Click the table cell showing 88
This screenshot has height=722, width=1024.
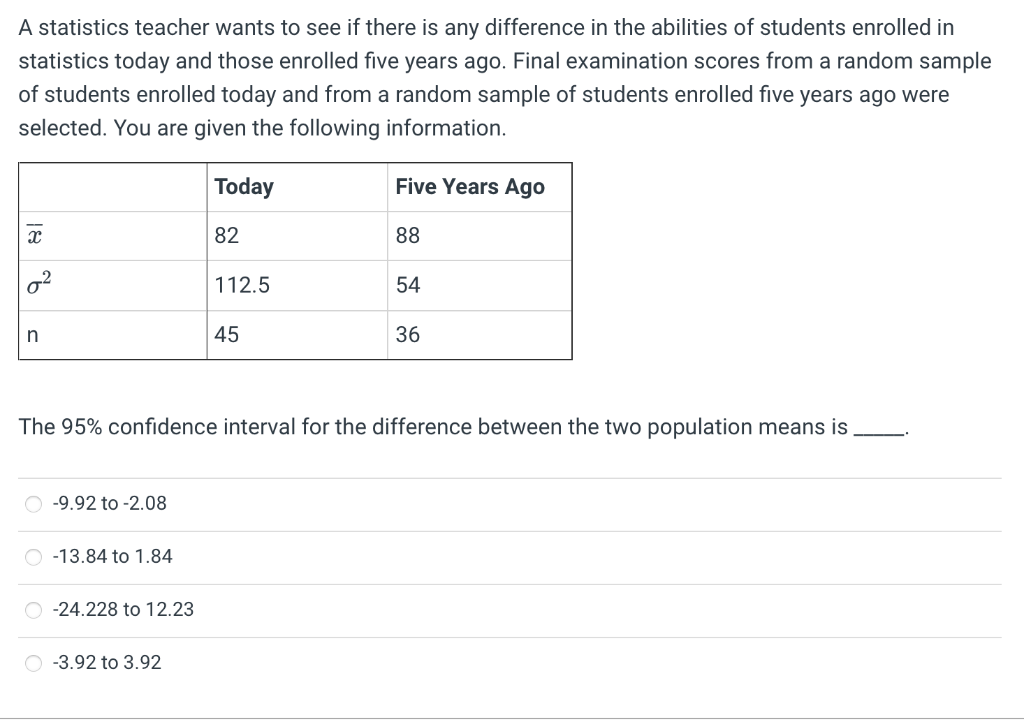(x=479, y=236)
